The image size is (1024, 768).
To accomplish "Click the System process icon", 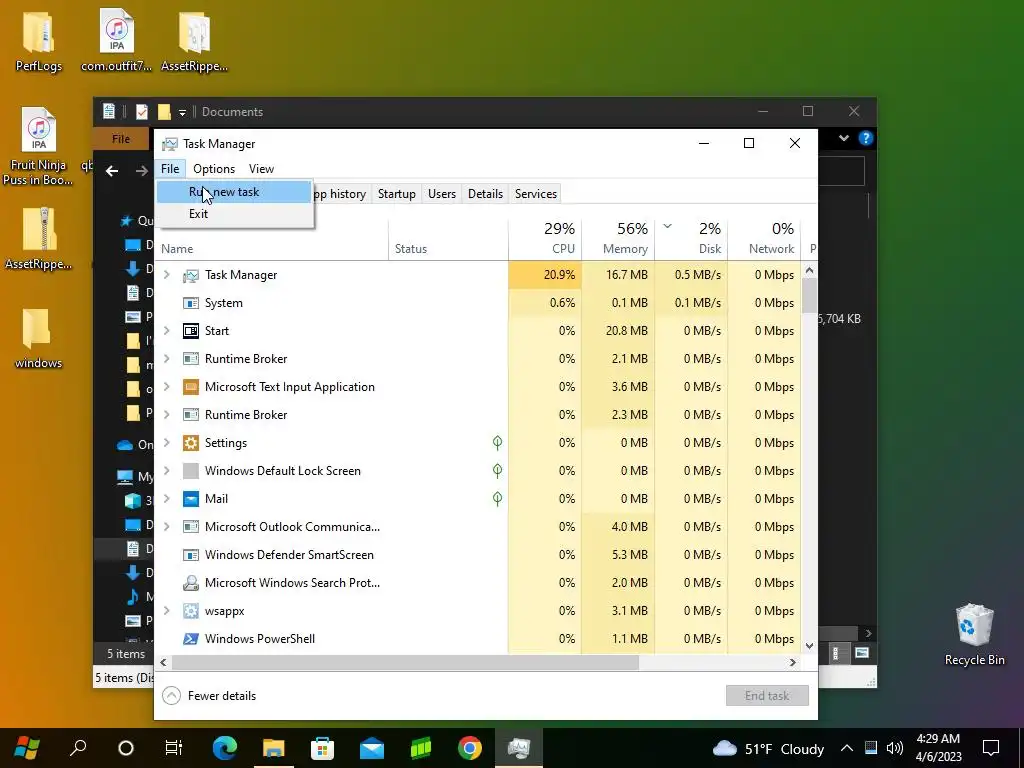I will click(x=191, y=303).
